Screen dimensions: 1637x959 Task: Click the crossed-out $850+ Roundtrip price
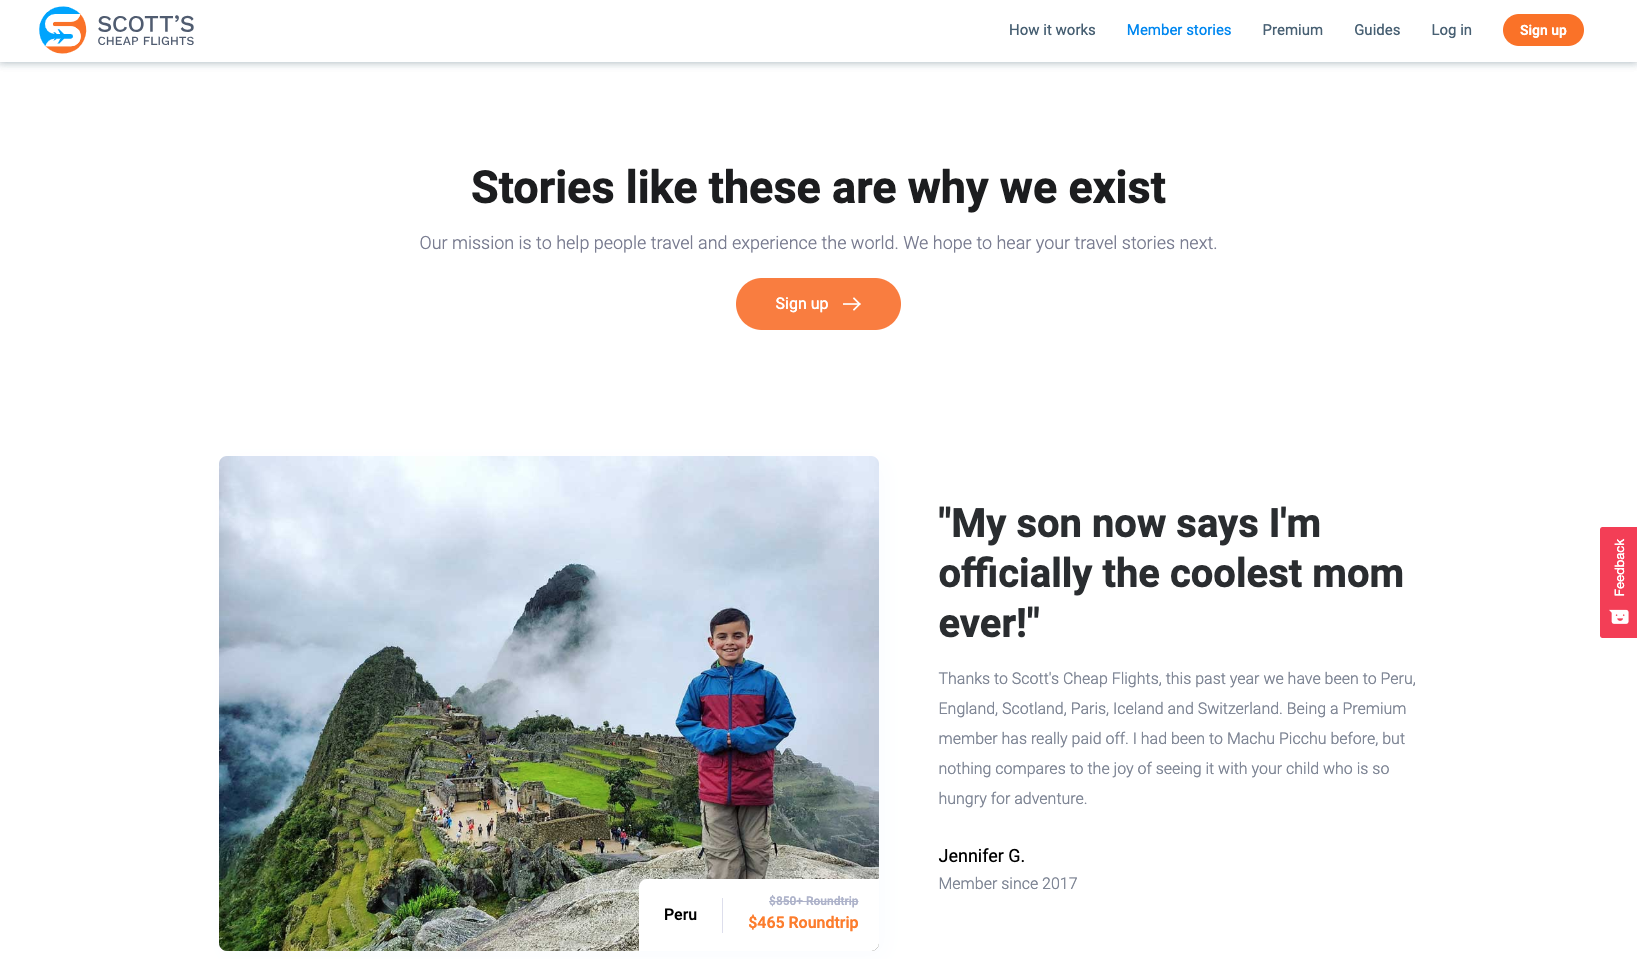point(813,901)
